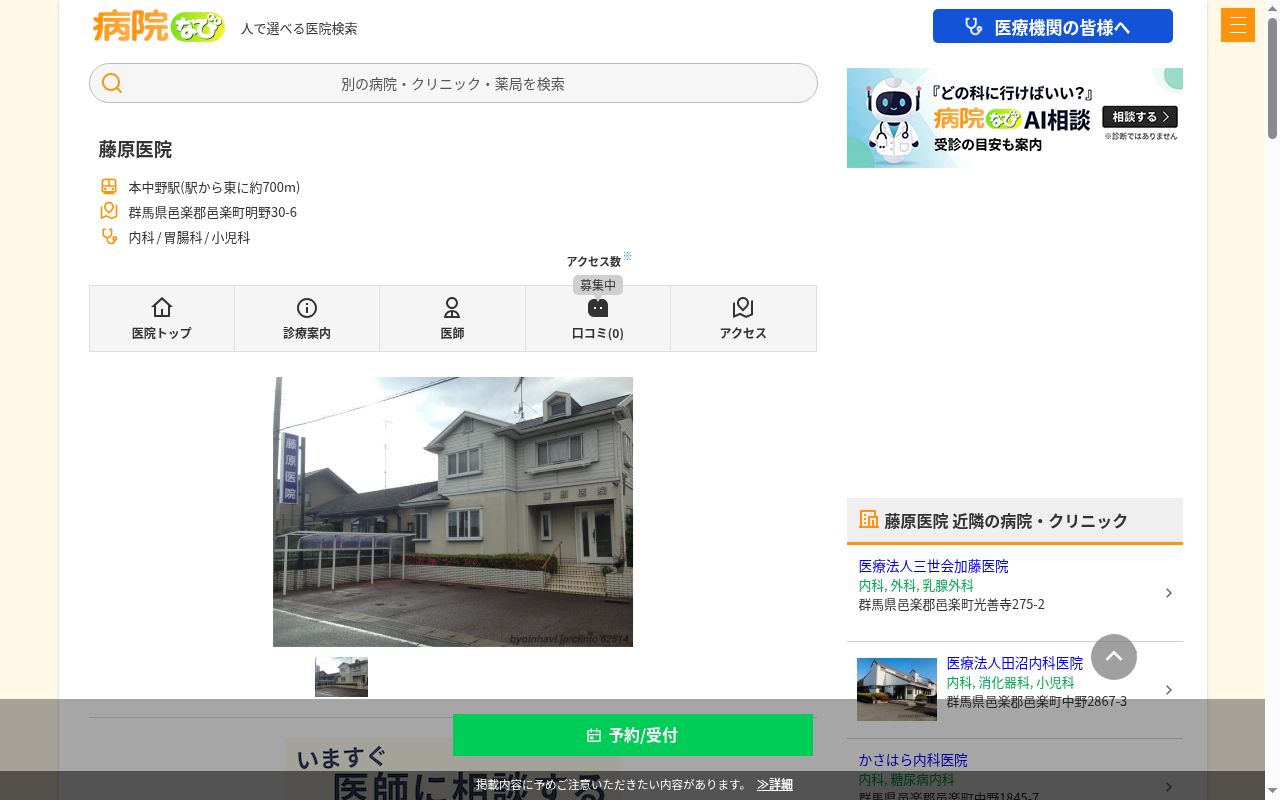
Task: Click the train station icon
Action: coord(109,186)
